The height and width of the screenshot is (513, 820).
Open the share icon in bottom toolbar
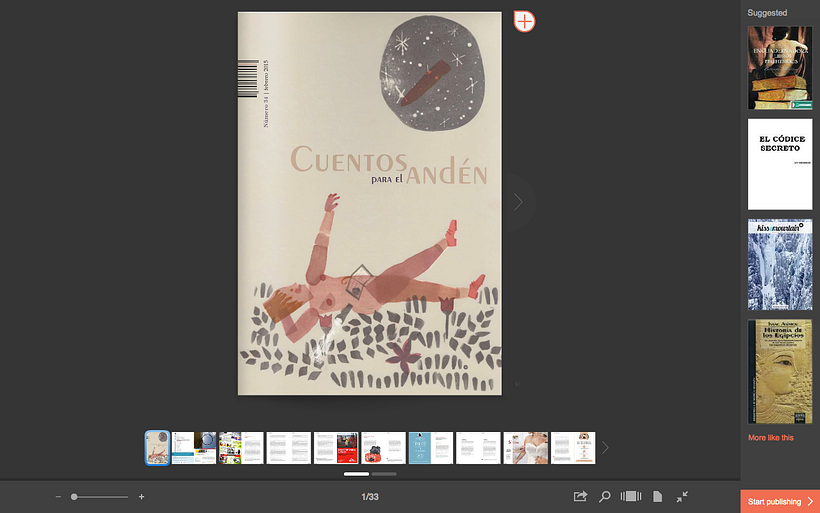580,496
